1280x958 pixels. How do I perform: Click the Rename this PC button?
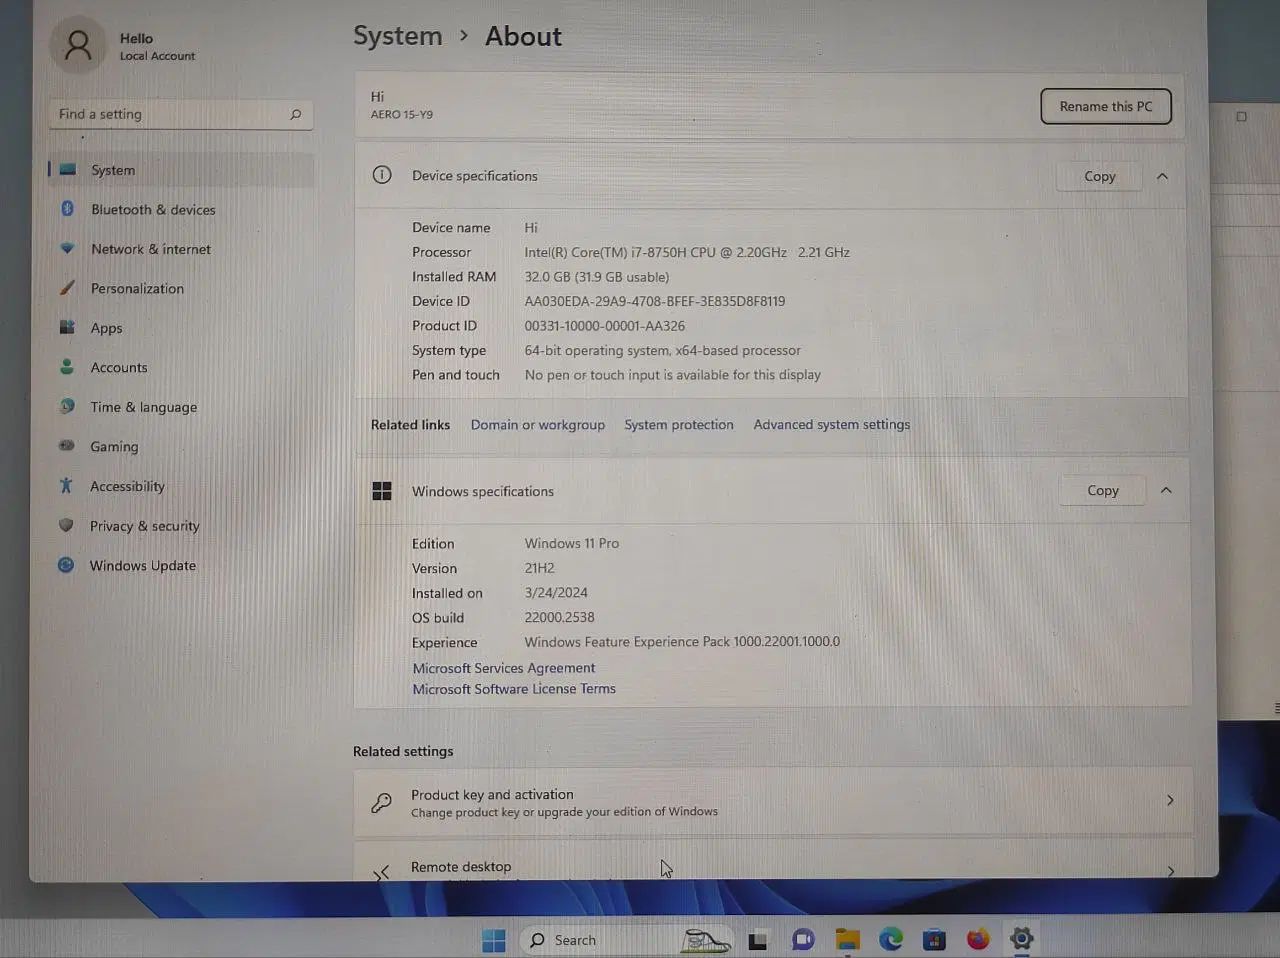coord(1106,106)
